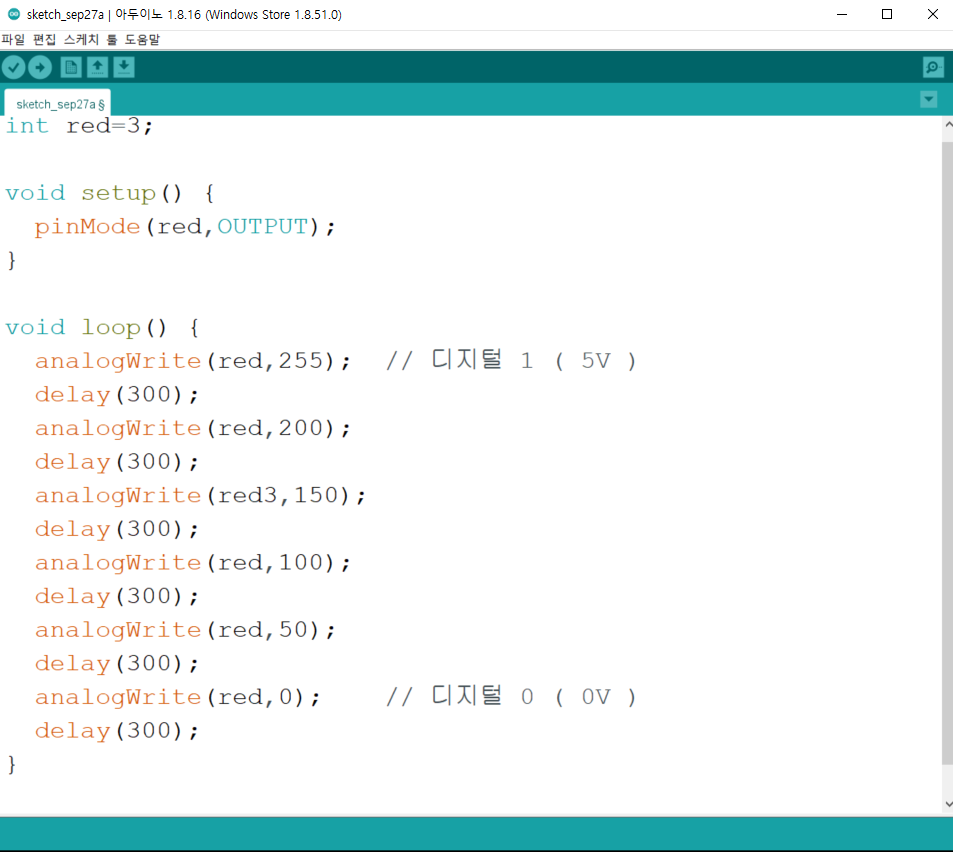Screen dimensions: 953x852
Task: Click the scrollbar up arrow
Action: click(x=948, y=124)
